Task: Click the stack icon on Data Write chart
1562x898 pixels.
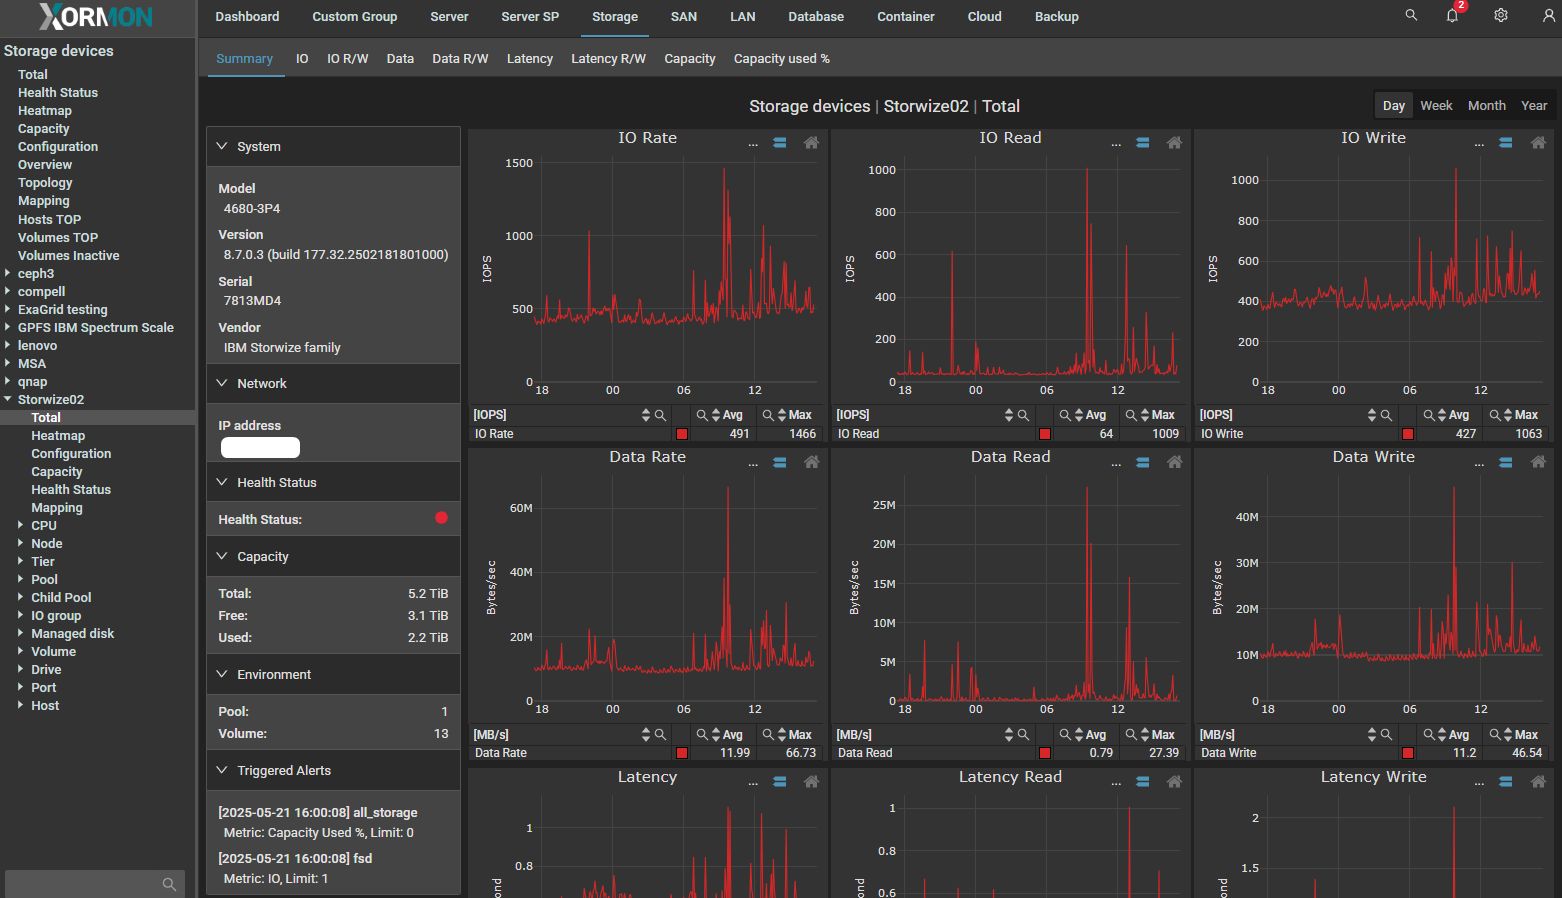Action: [x=1506, y=462]
